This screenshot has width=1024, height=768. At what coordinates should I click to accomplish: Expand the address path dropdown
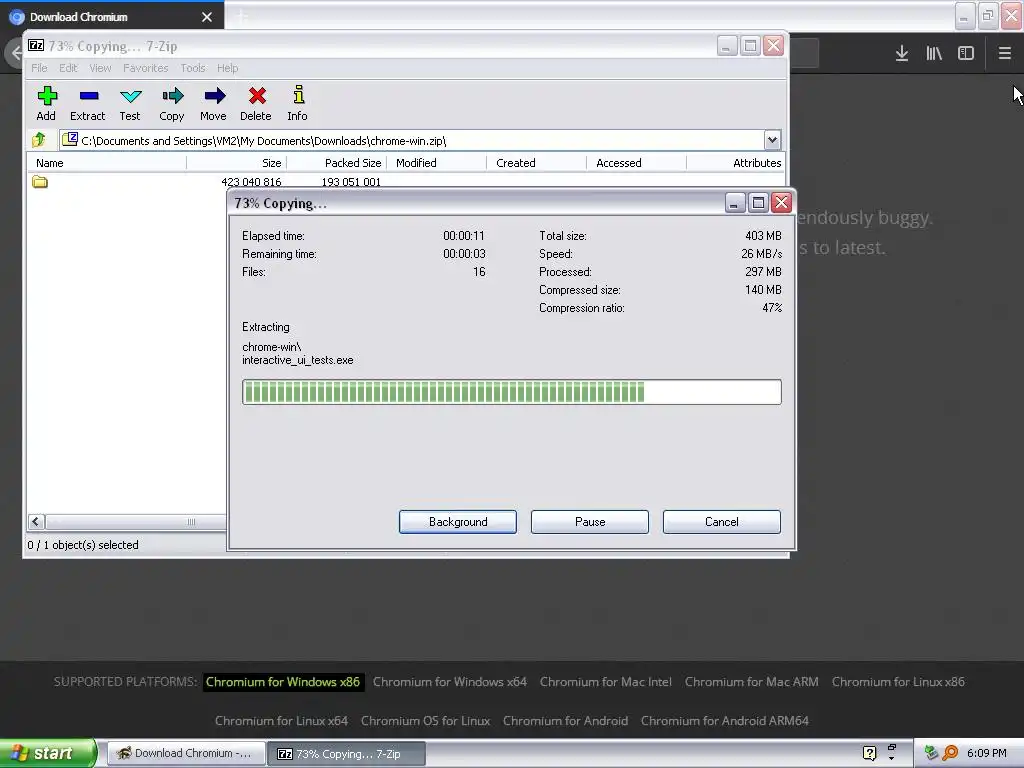point(772,140)
